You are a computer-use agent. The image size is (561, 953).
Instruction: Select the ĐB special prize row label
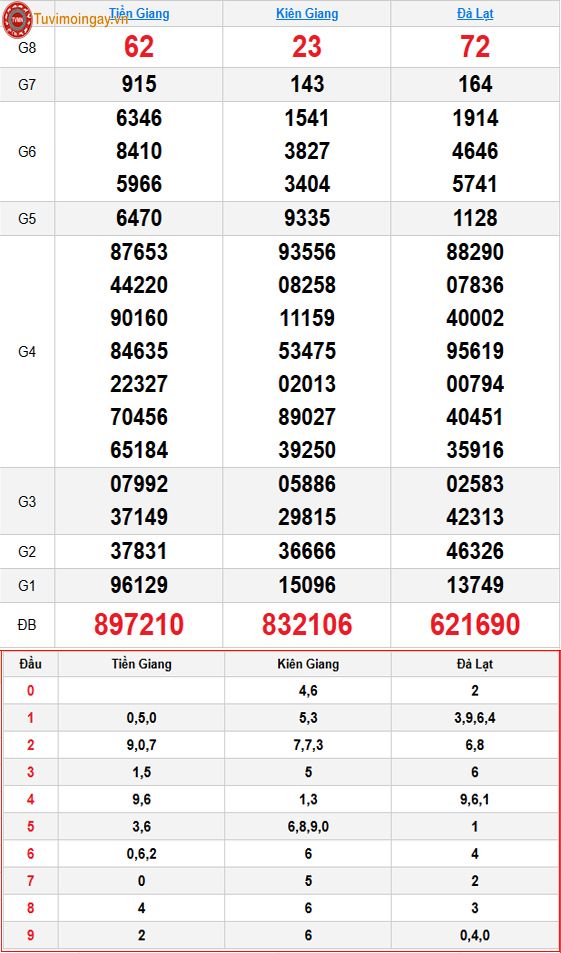(27, 625)
